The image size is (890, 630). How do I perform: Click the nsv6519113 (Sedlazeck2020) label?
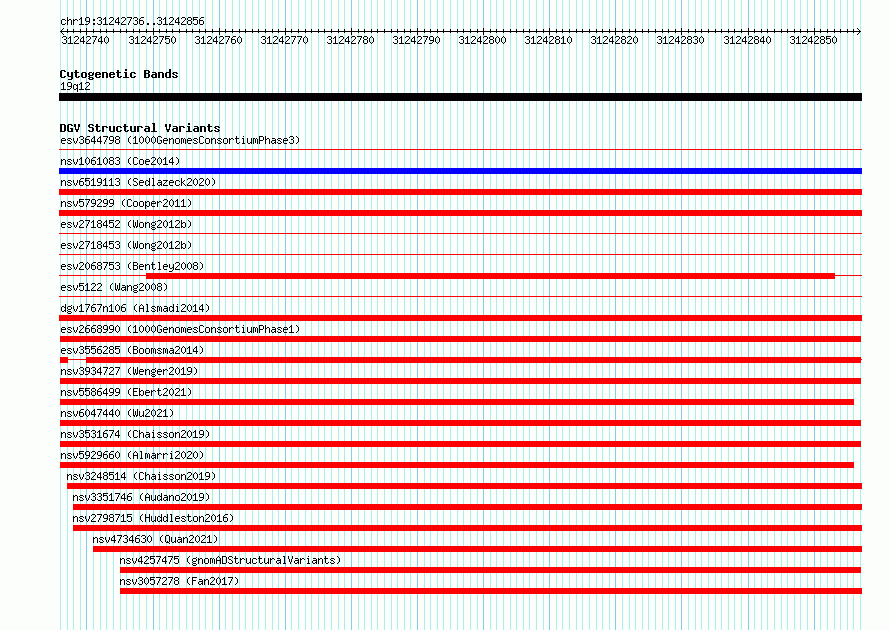138,182
